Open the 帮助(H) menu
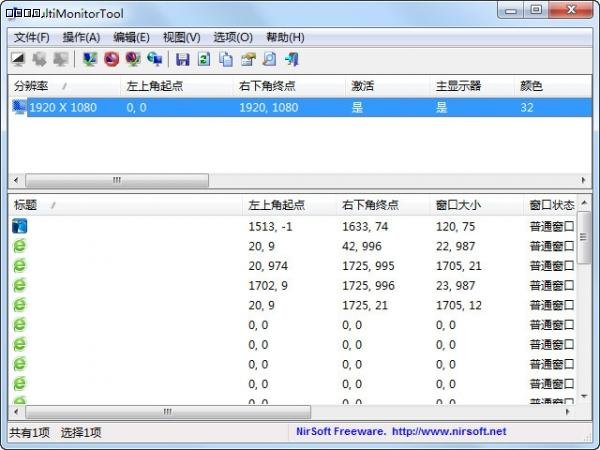Screen dimensions: 600x450 coord(285,38)
